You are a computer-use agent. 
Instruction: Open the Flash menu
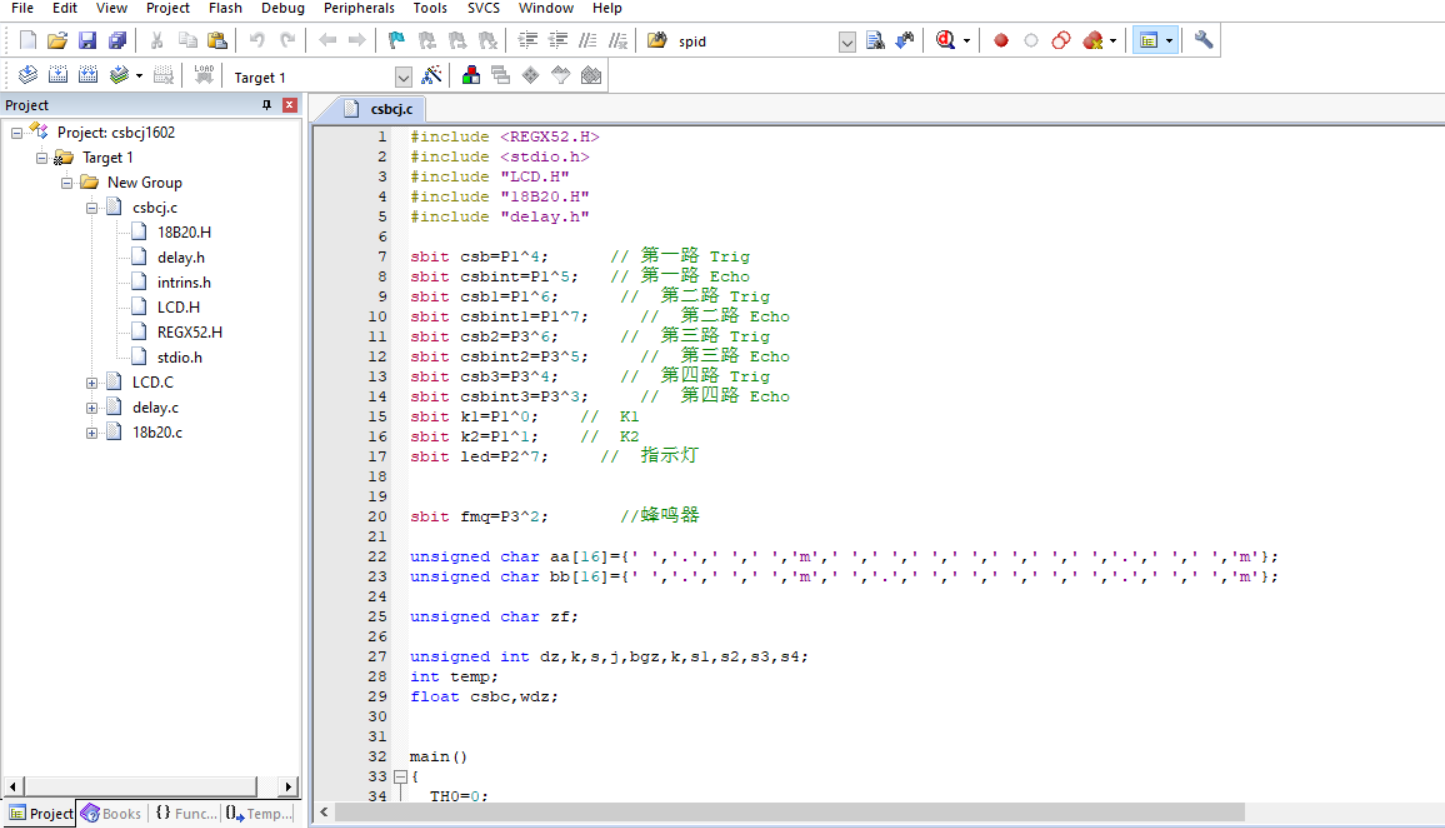225,8
